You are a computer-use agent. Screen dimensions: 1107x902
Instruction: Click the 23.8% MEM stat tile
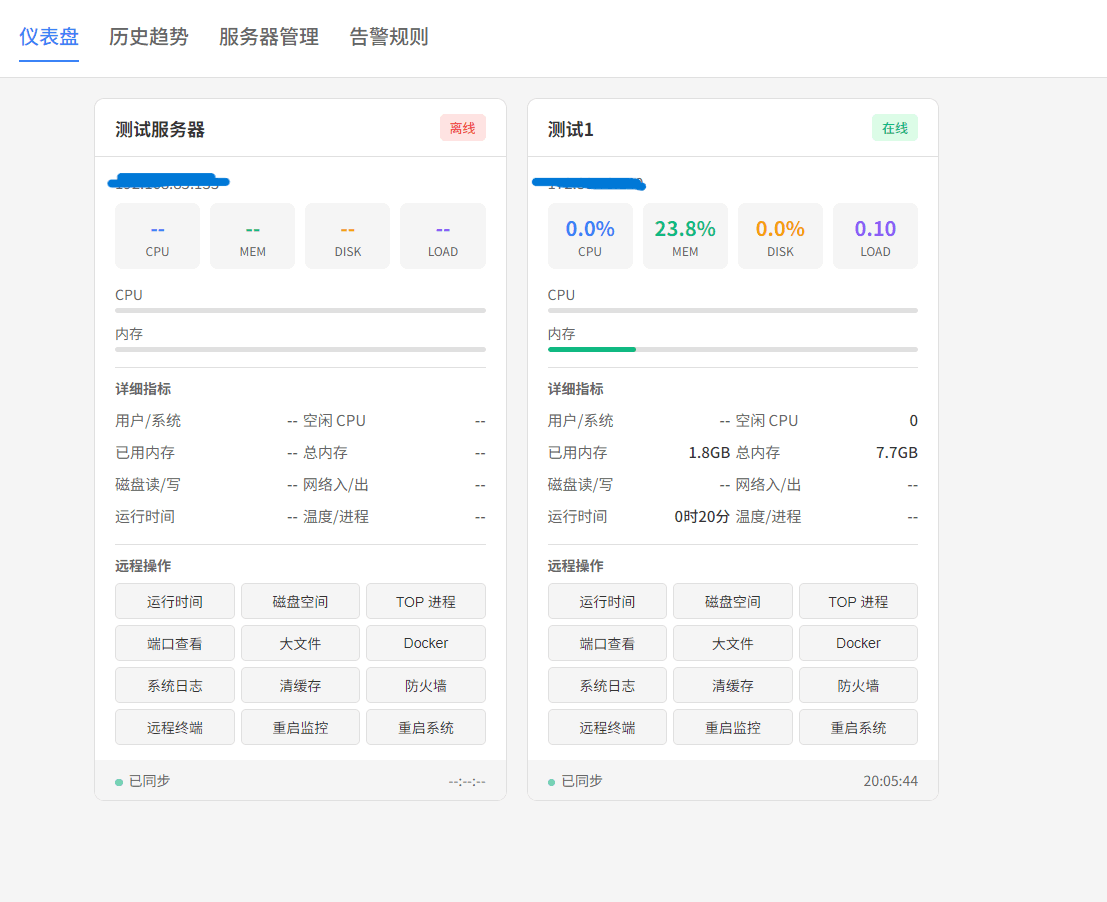(685, 236)
